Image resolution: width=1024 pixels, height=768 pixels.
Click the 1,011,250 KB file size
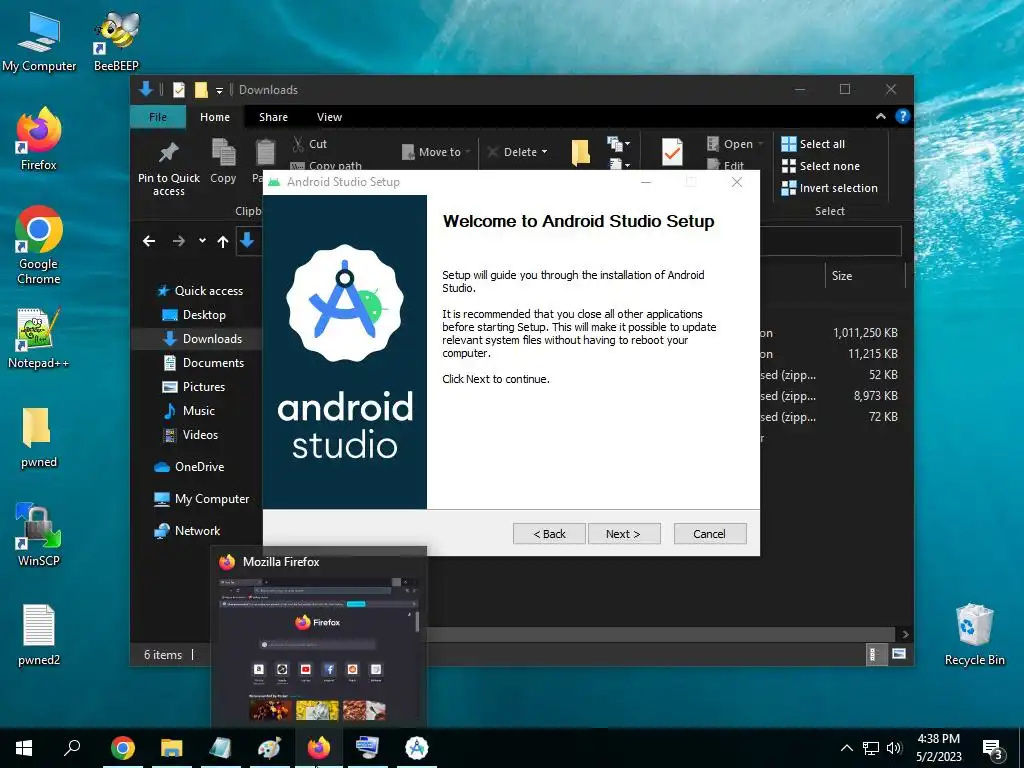pos(865,332)
